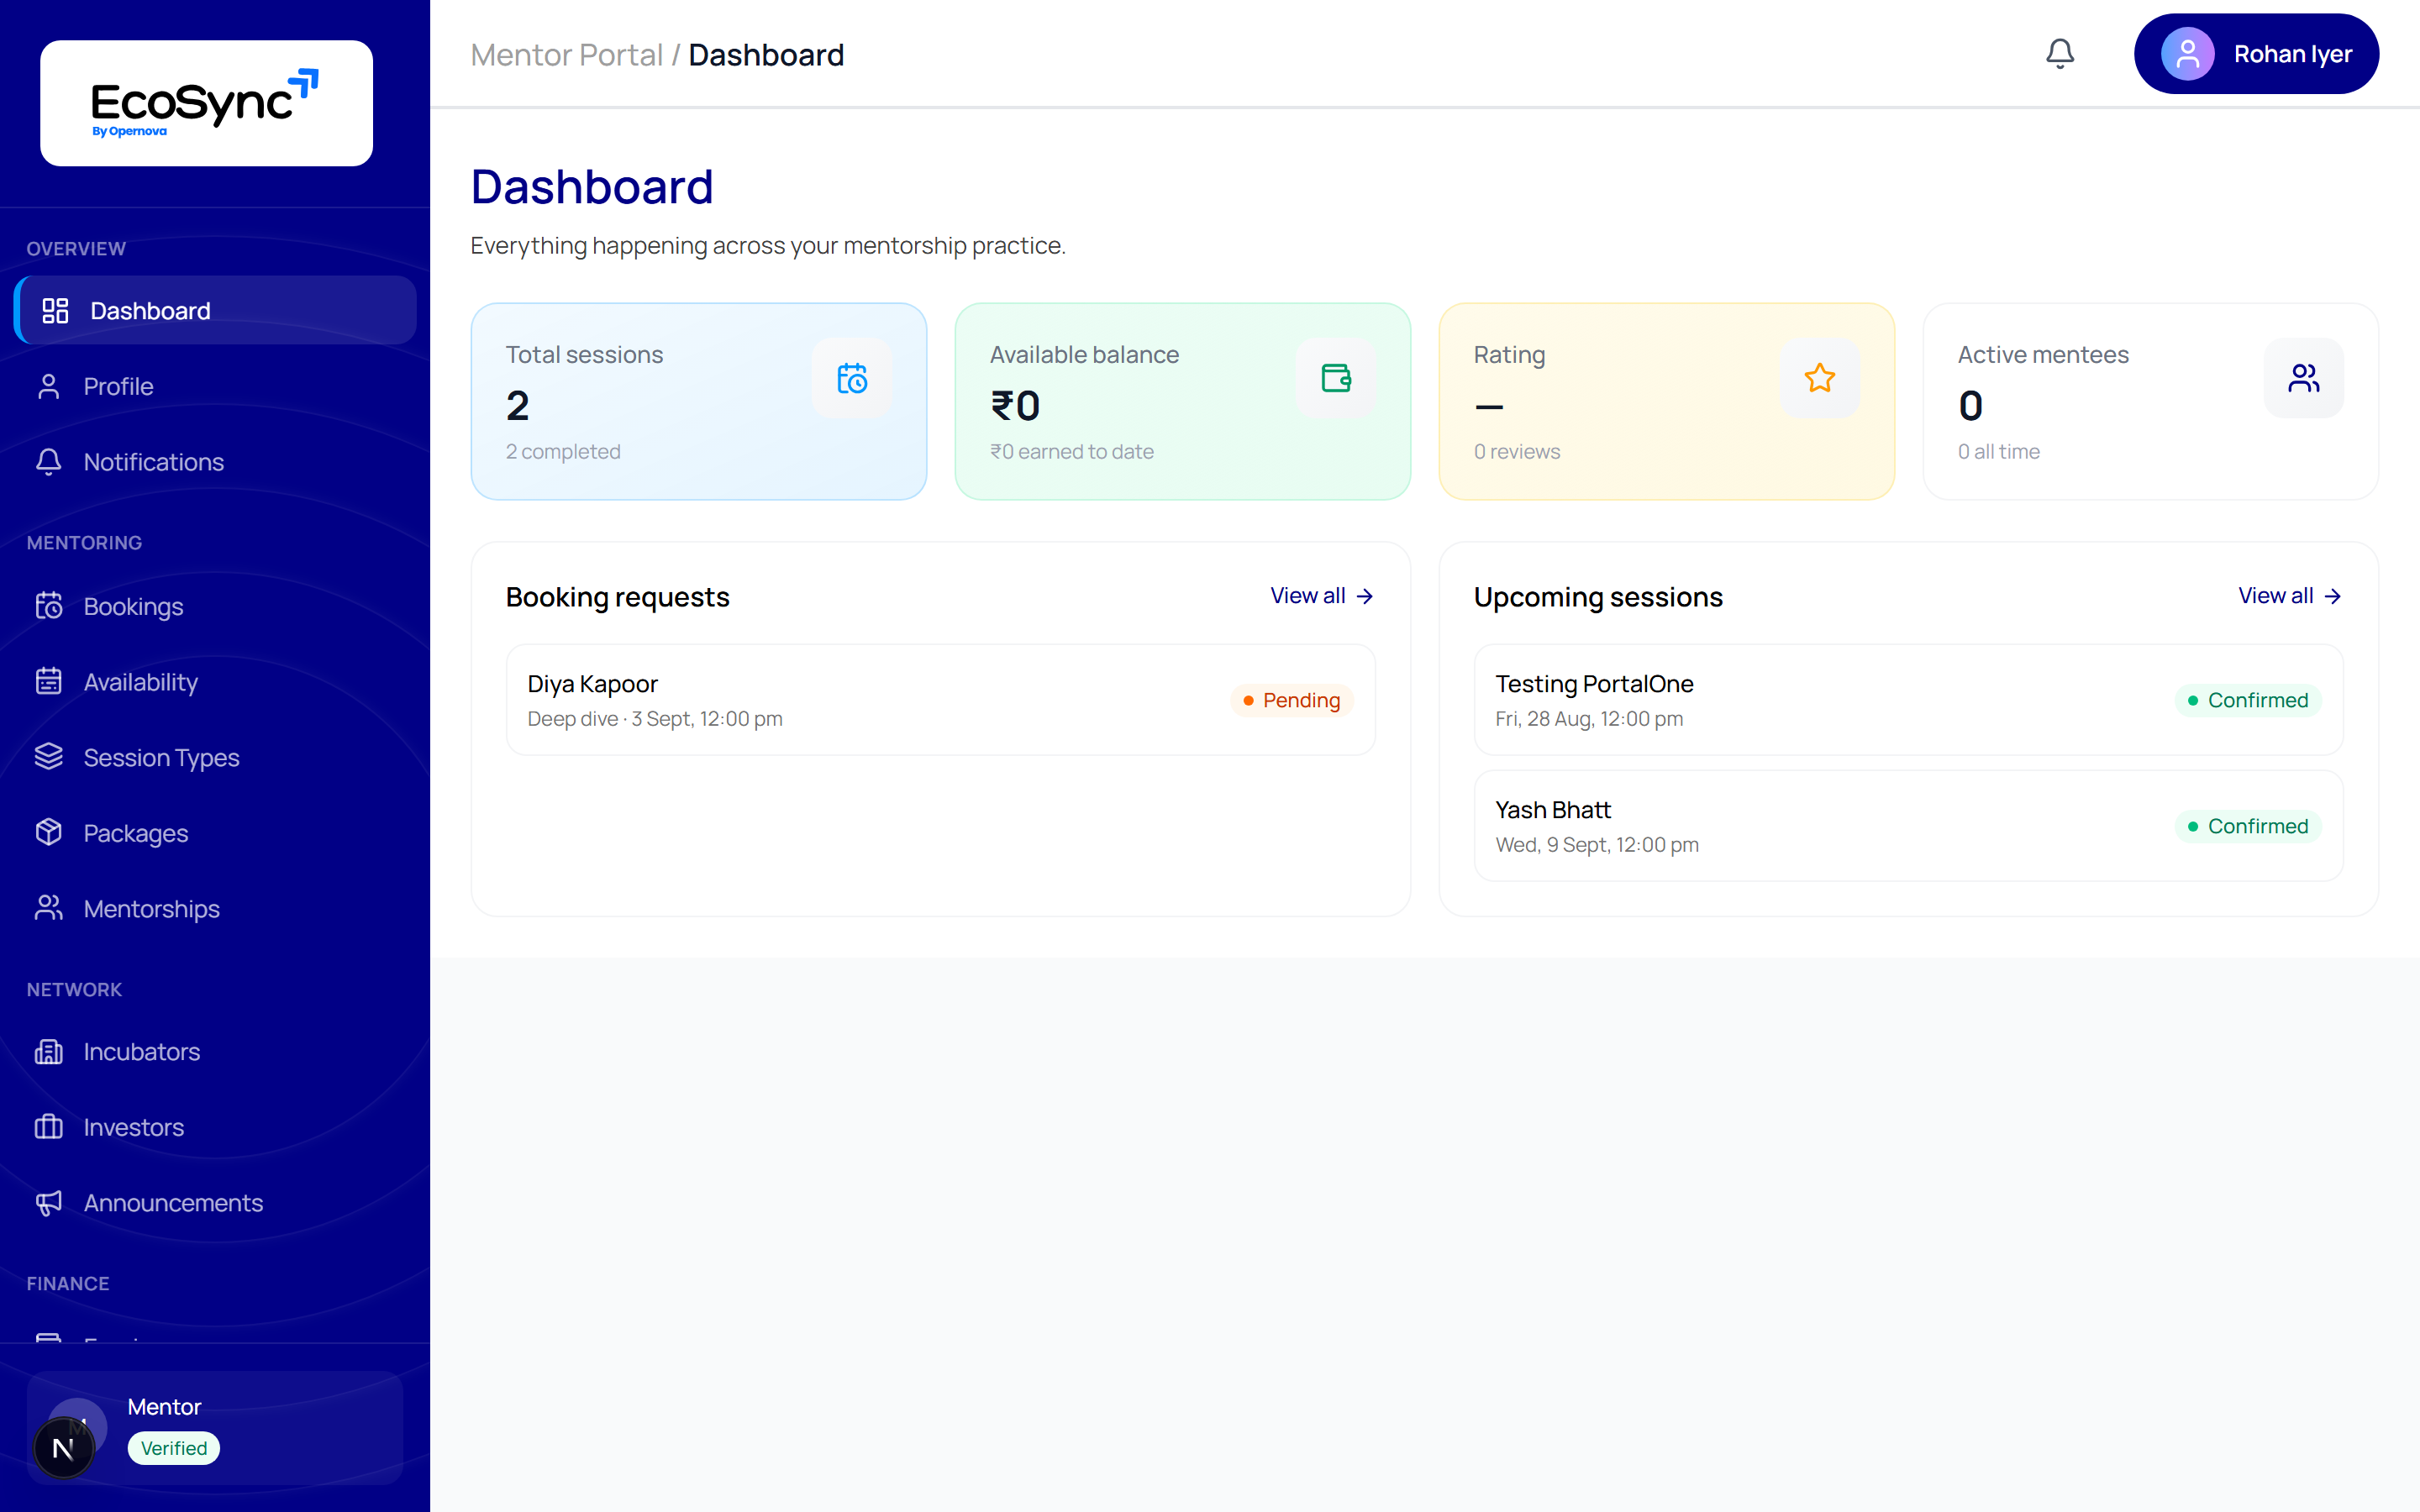Click the N avatar at sidebar bottom
The height and width of the screenshot is (1512, 2420).
[x=63, y=1448]
